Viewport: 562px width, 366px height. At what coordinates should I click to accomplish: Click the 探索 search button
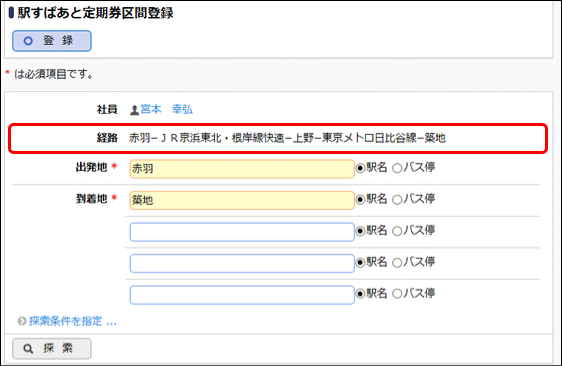coord(52,348)
